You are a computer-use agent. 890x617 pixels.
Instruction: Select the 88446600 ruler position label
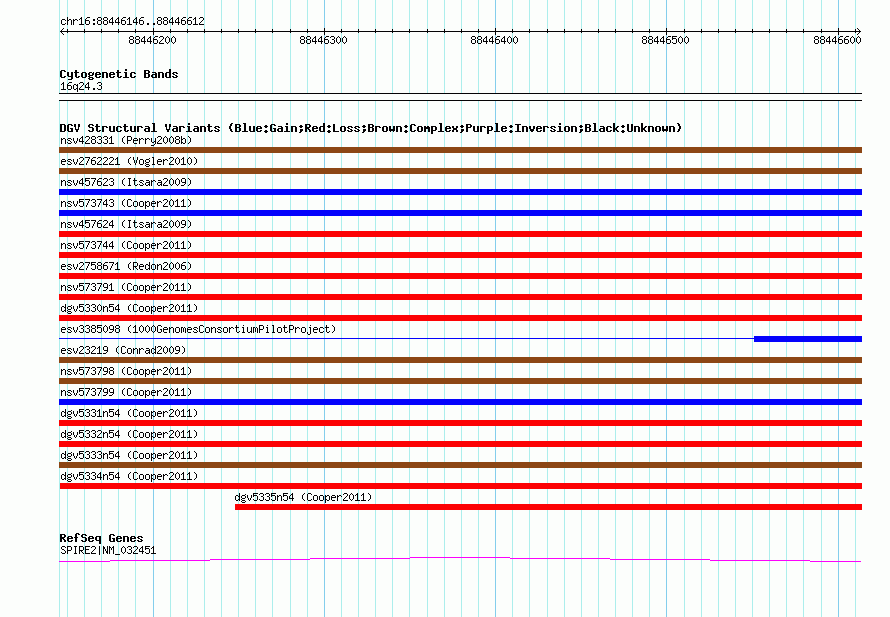837,40
